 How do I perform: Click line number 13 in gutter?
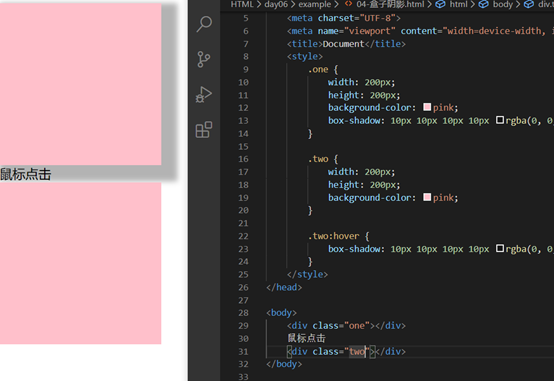point(243,121)
